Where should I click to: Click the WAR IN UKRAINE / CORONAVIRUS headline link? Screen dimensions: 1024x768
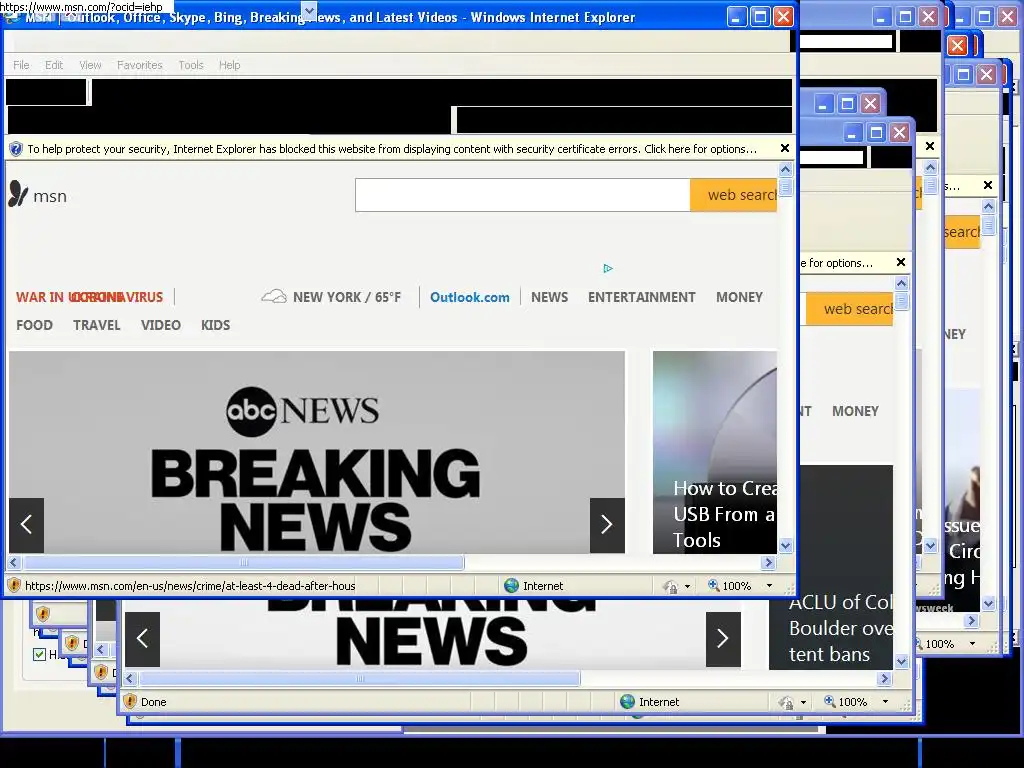coord(89,297)
